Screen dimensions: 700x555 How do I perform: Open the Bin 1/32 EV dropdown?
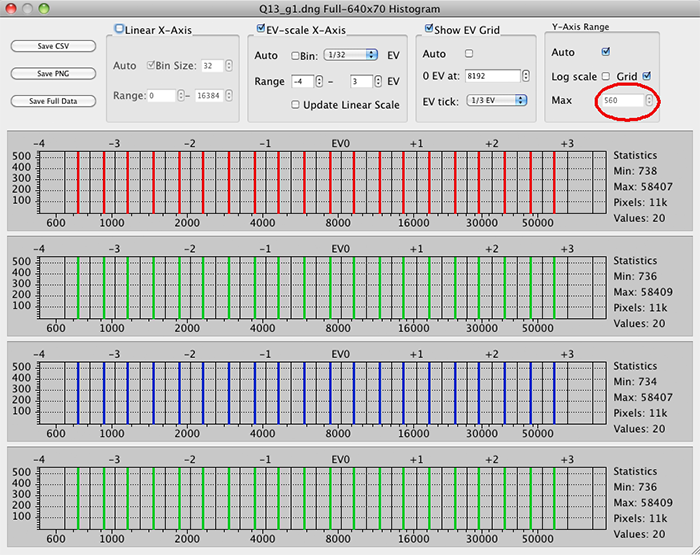[351, 55]
